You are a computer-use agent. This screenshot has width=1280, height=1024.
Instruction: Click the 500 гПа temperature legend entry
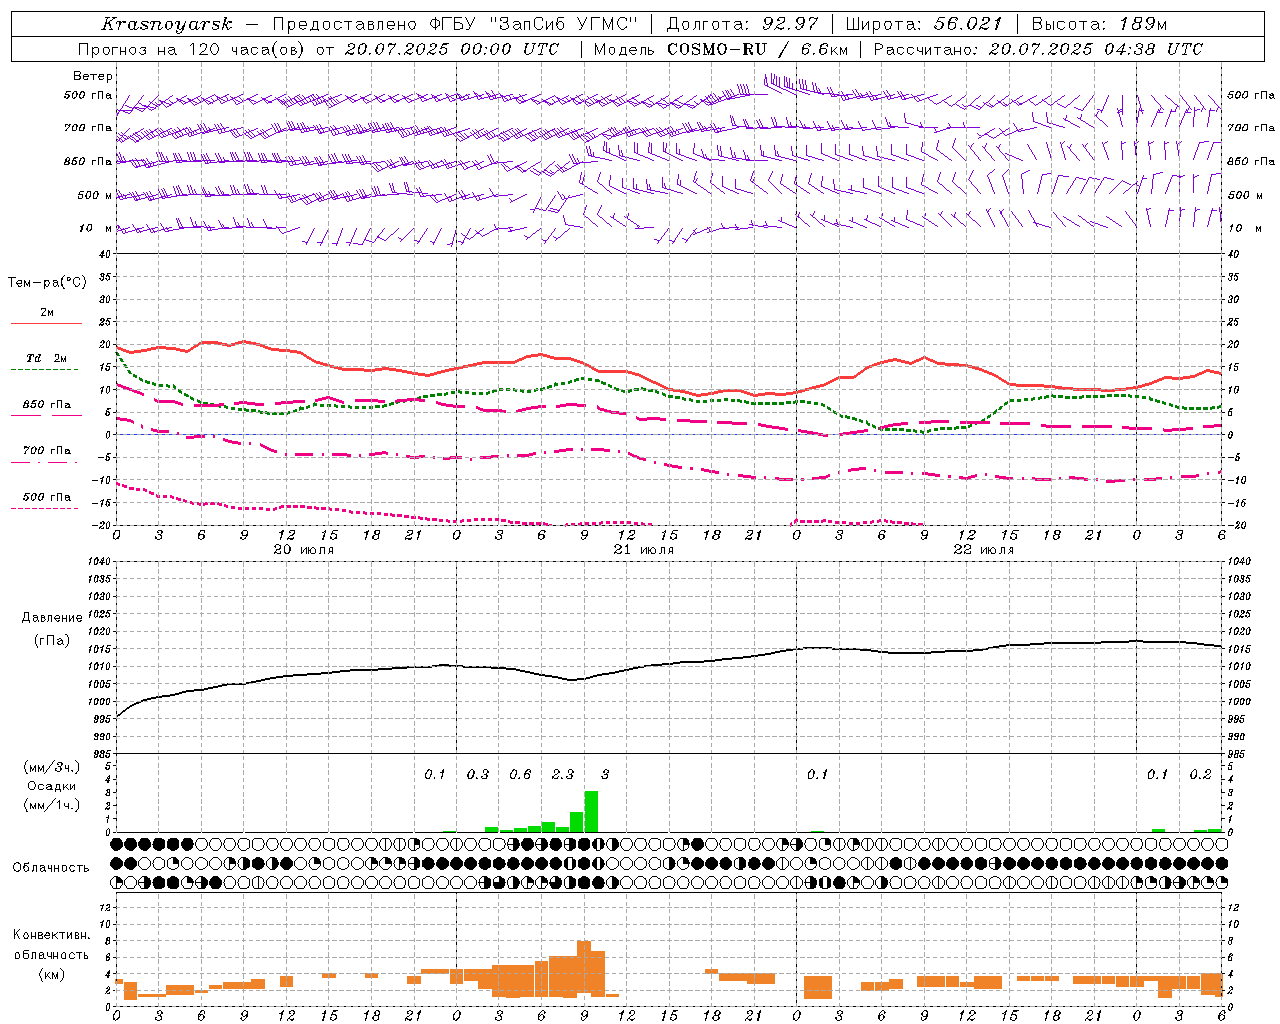coord(47,497)
